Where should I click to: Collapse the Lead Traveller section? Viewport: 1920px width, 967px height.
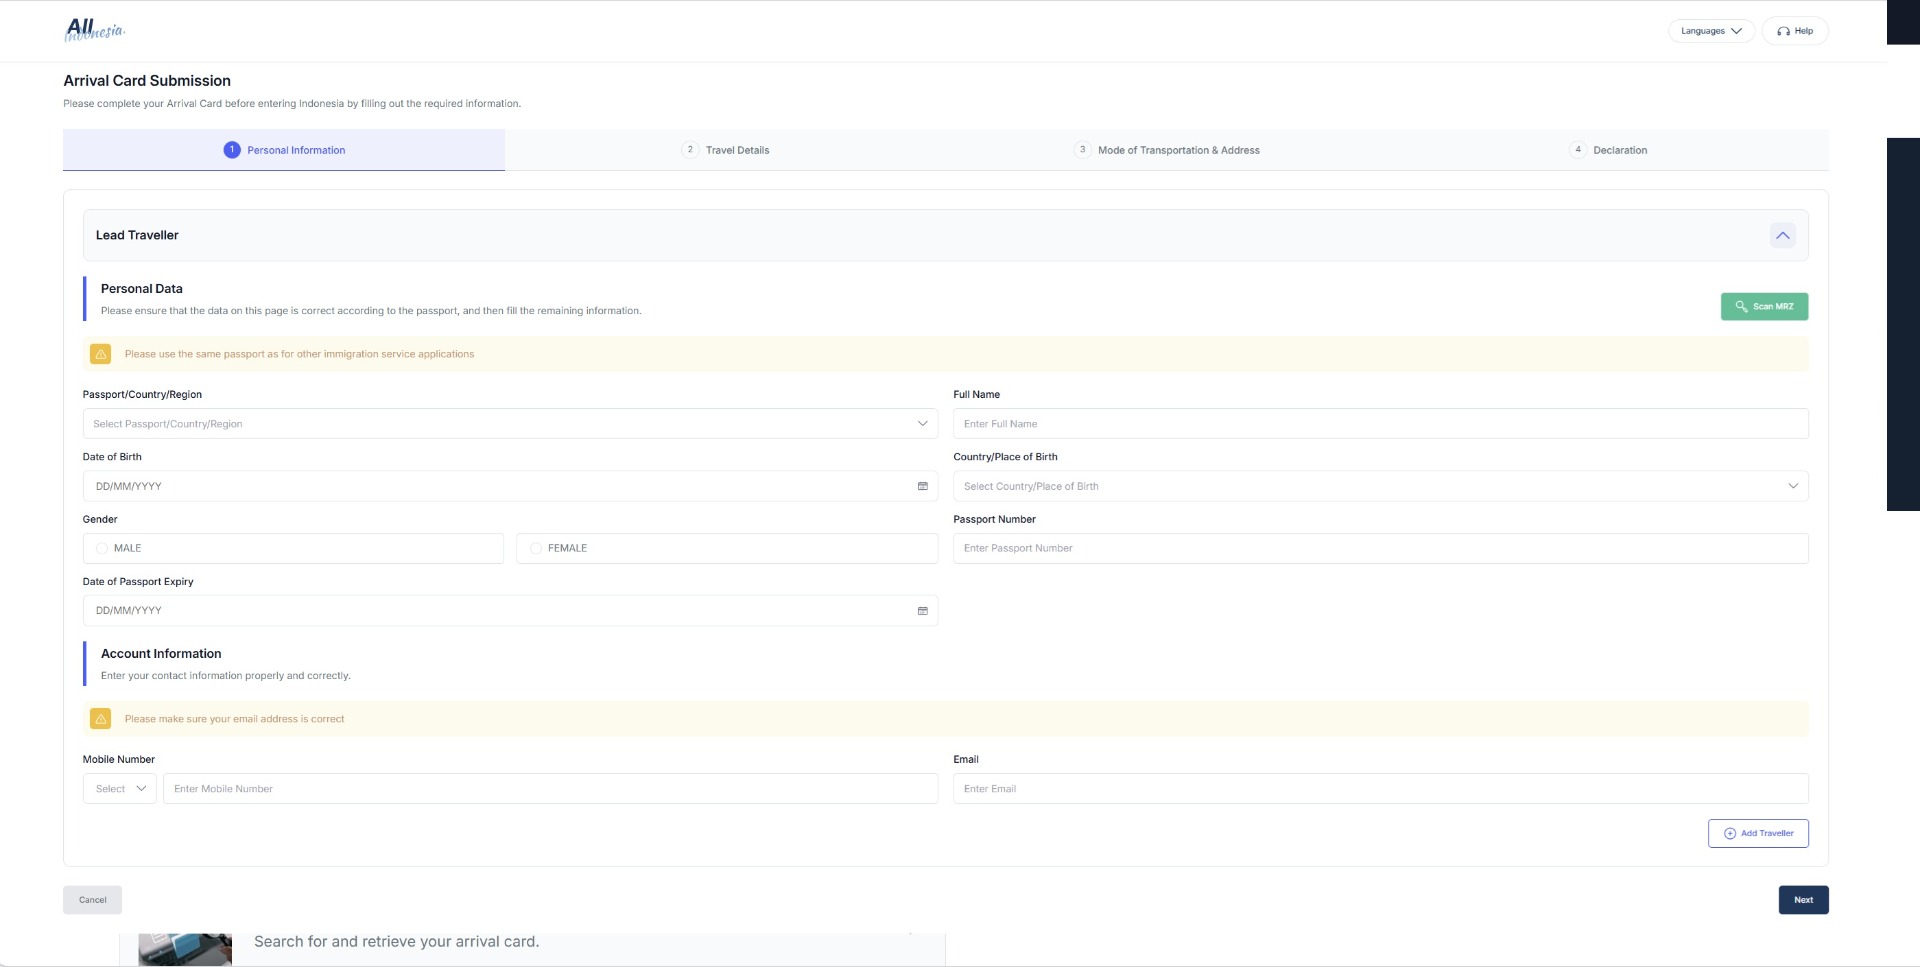click(1782, 236)
